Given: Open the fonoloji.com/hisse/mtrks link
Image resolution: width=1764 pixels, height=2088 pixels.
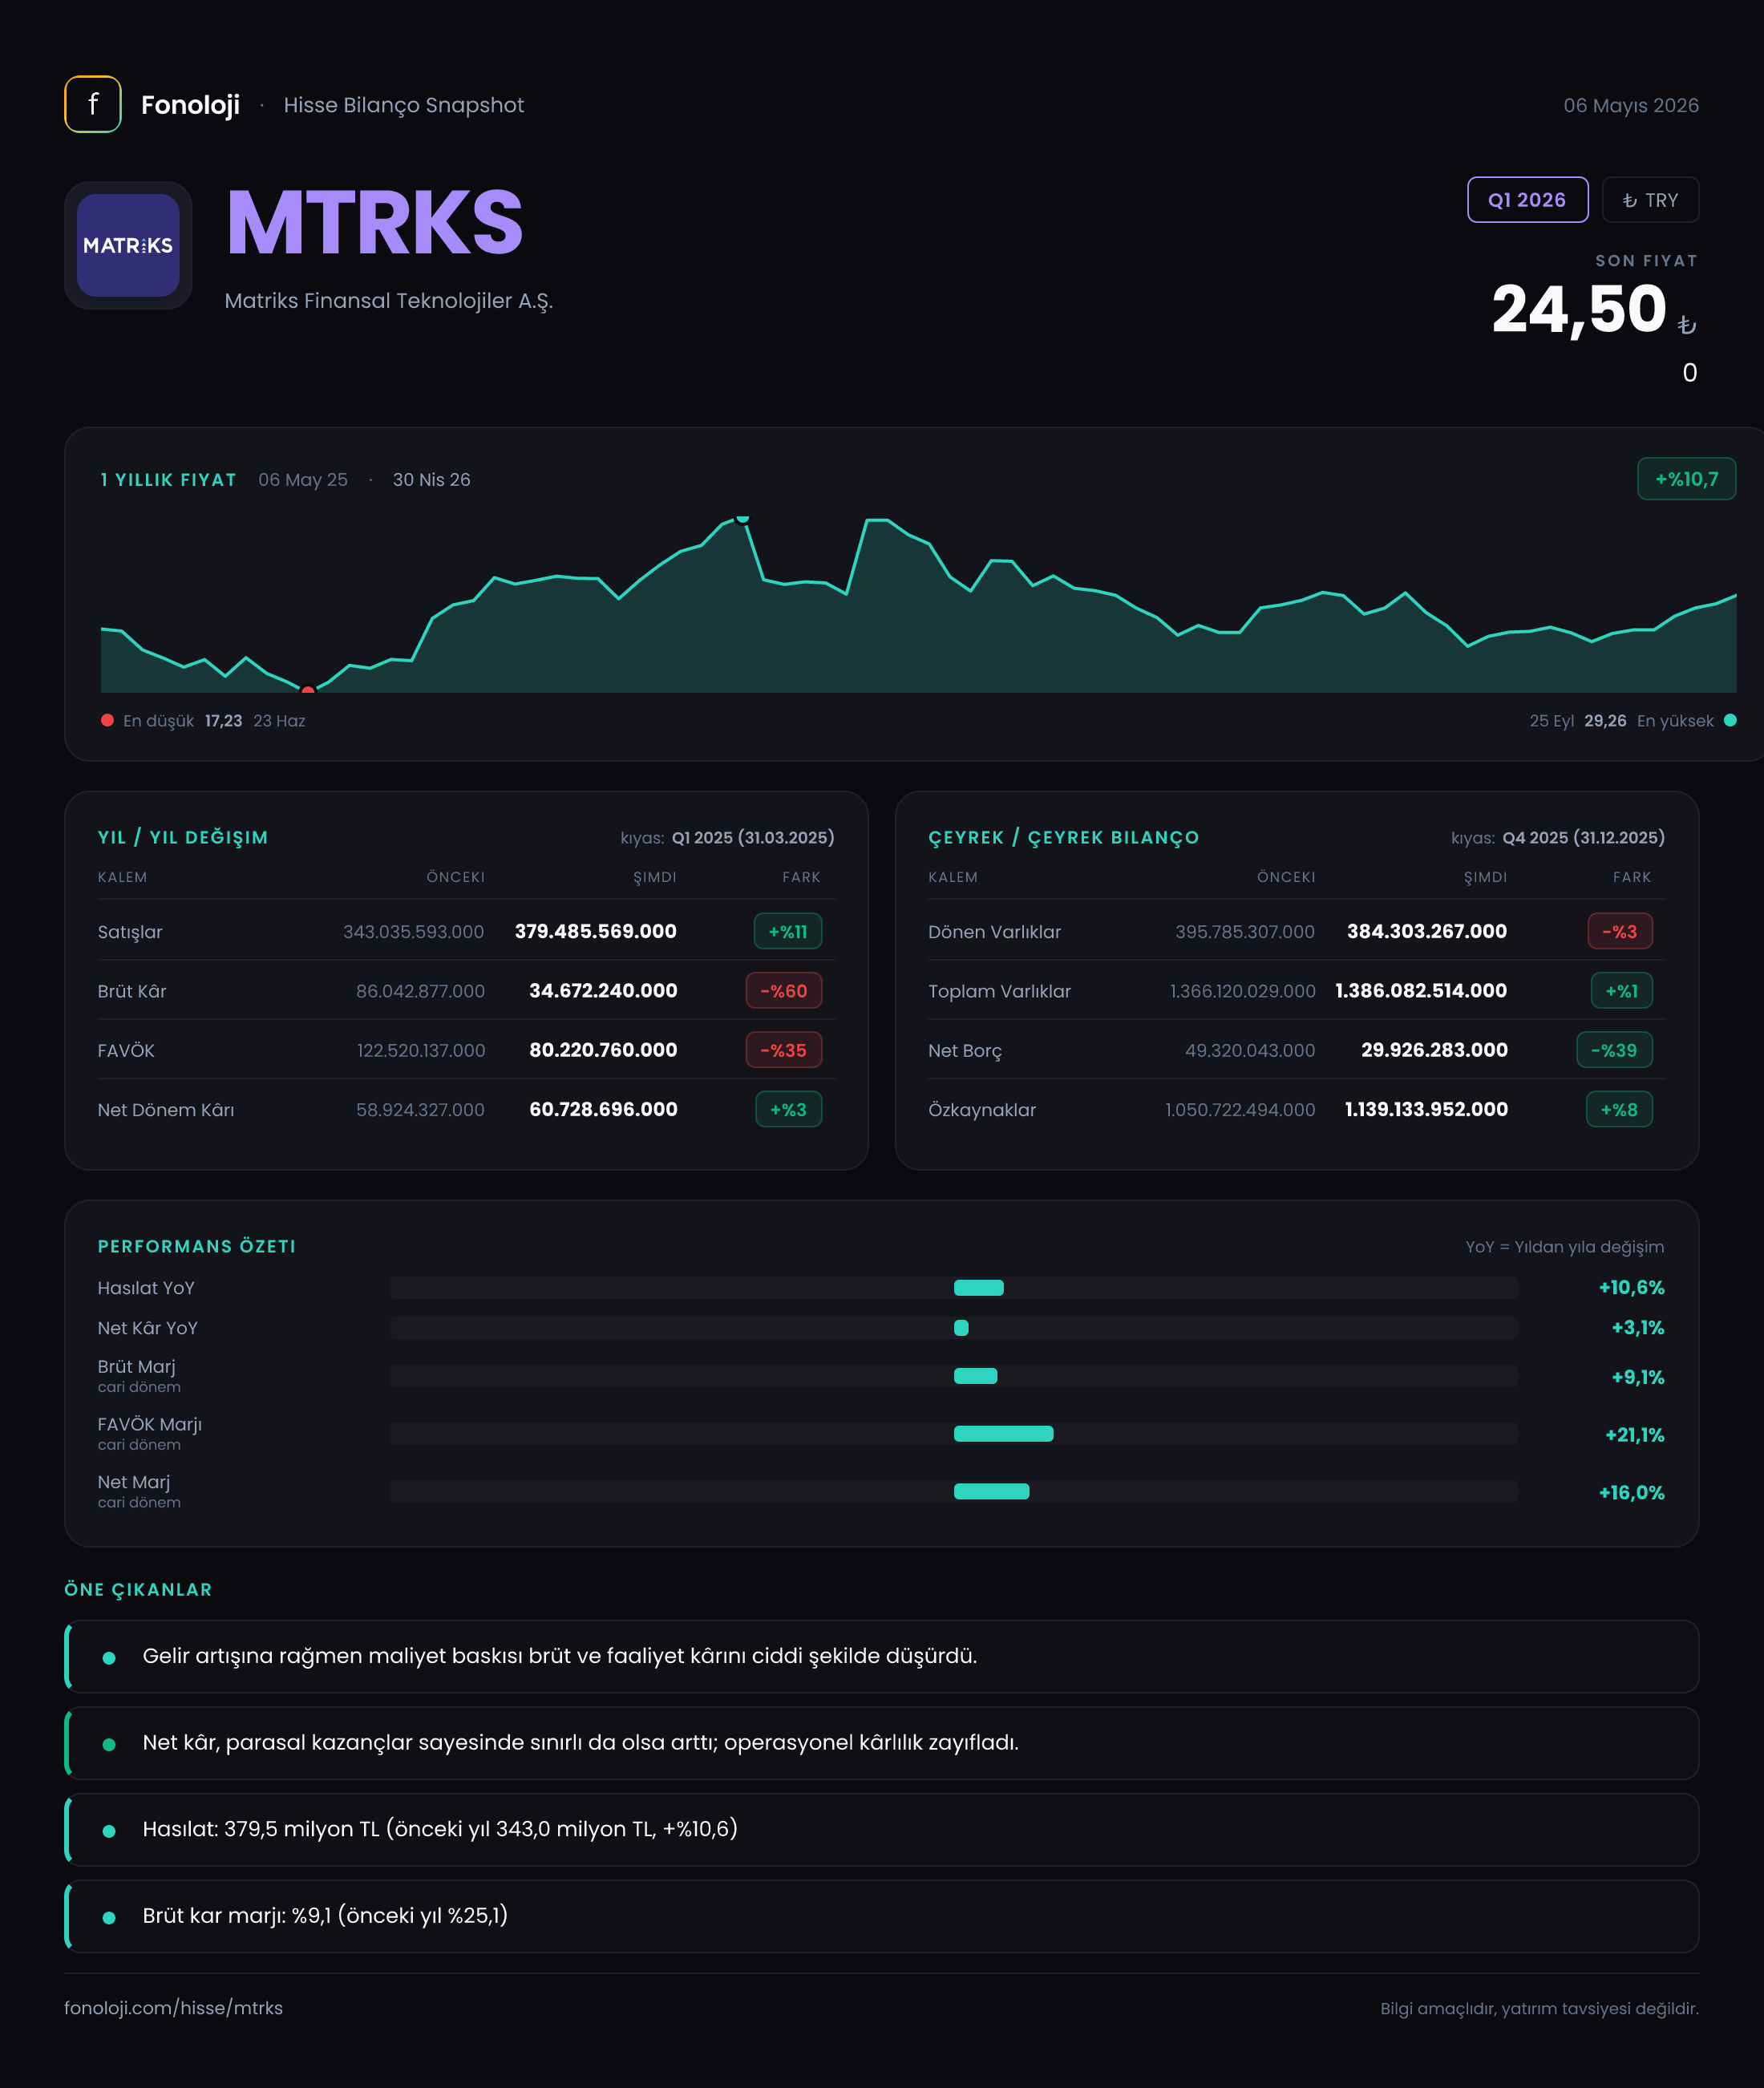Looking at the screenshot, I should pyautogui.click(x=173, y=2008).
